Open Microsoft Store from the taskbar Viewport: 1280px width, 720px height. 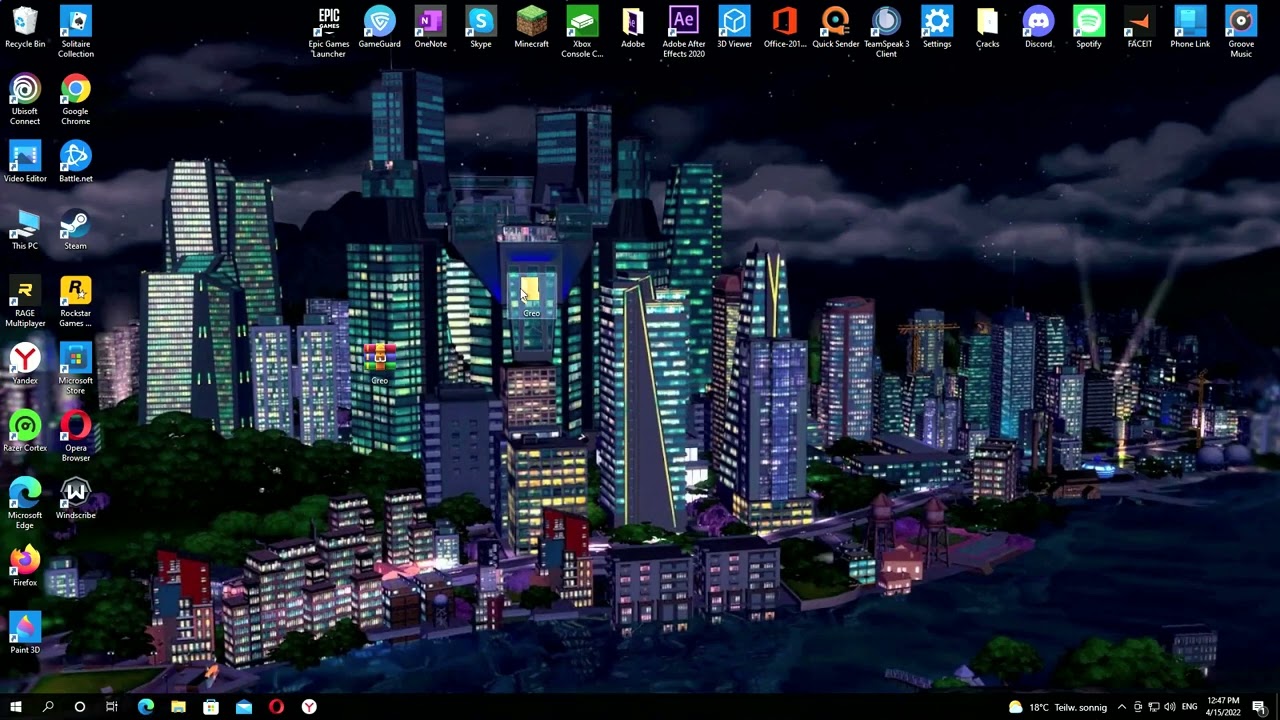pos(211,707)
